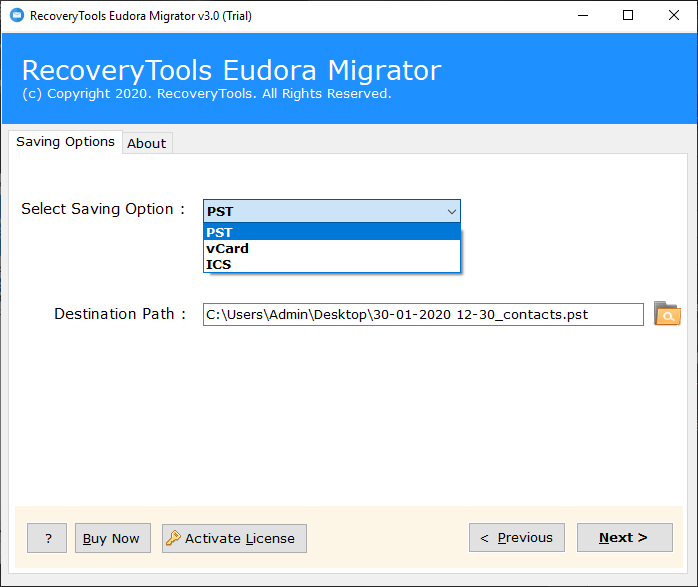Click the Buy Now button
The width and height of the screenshot is (698, 587).
113,538
